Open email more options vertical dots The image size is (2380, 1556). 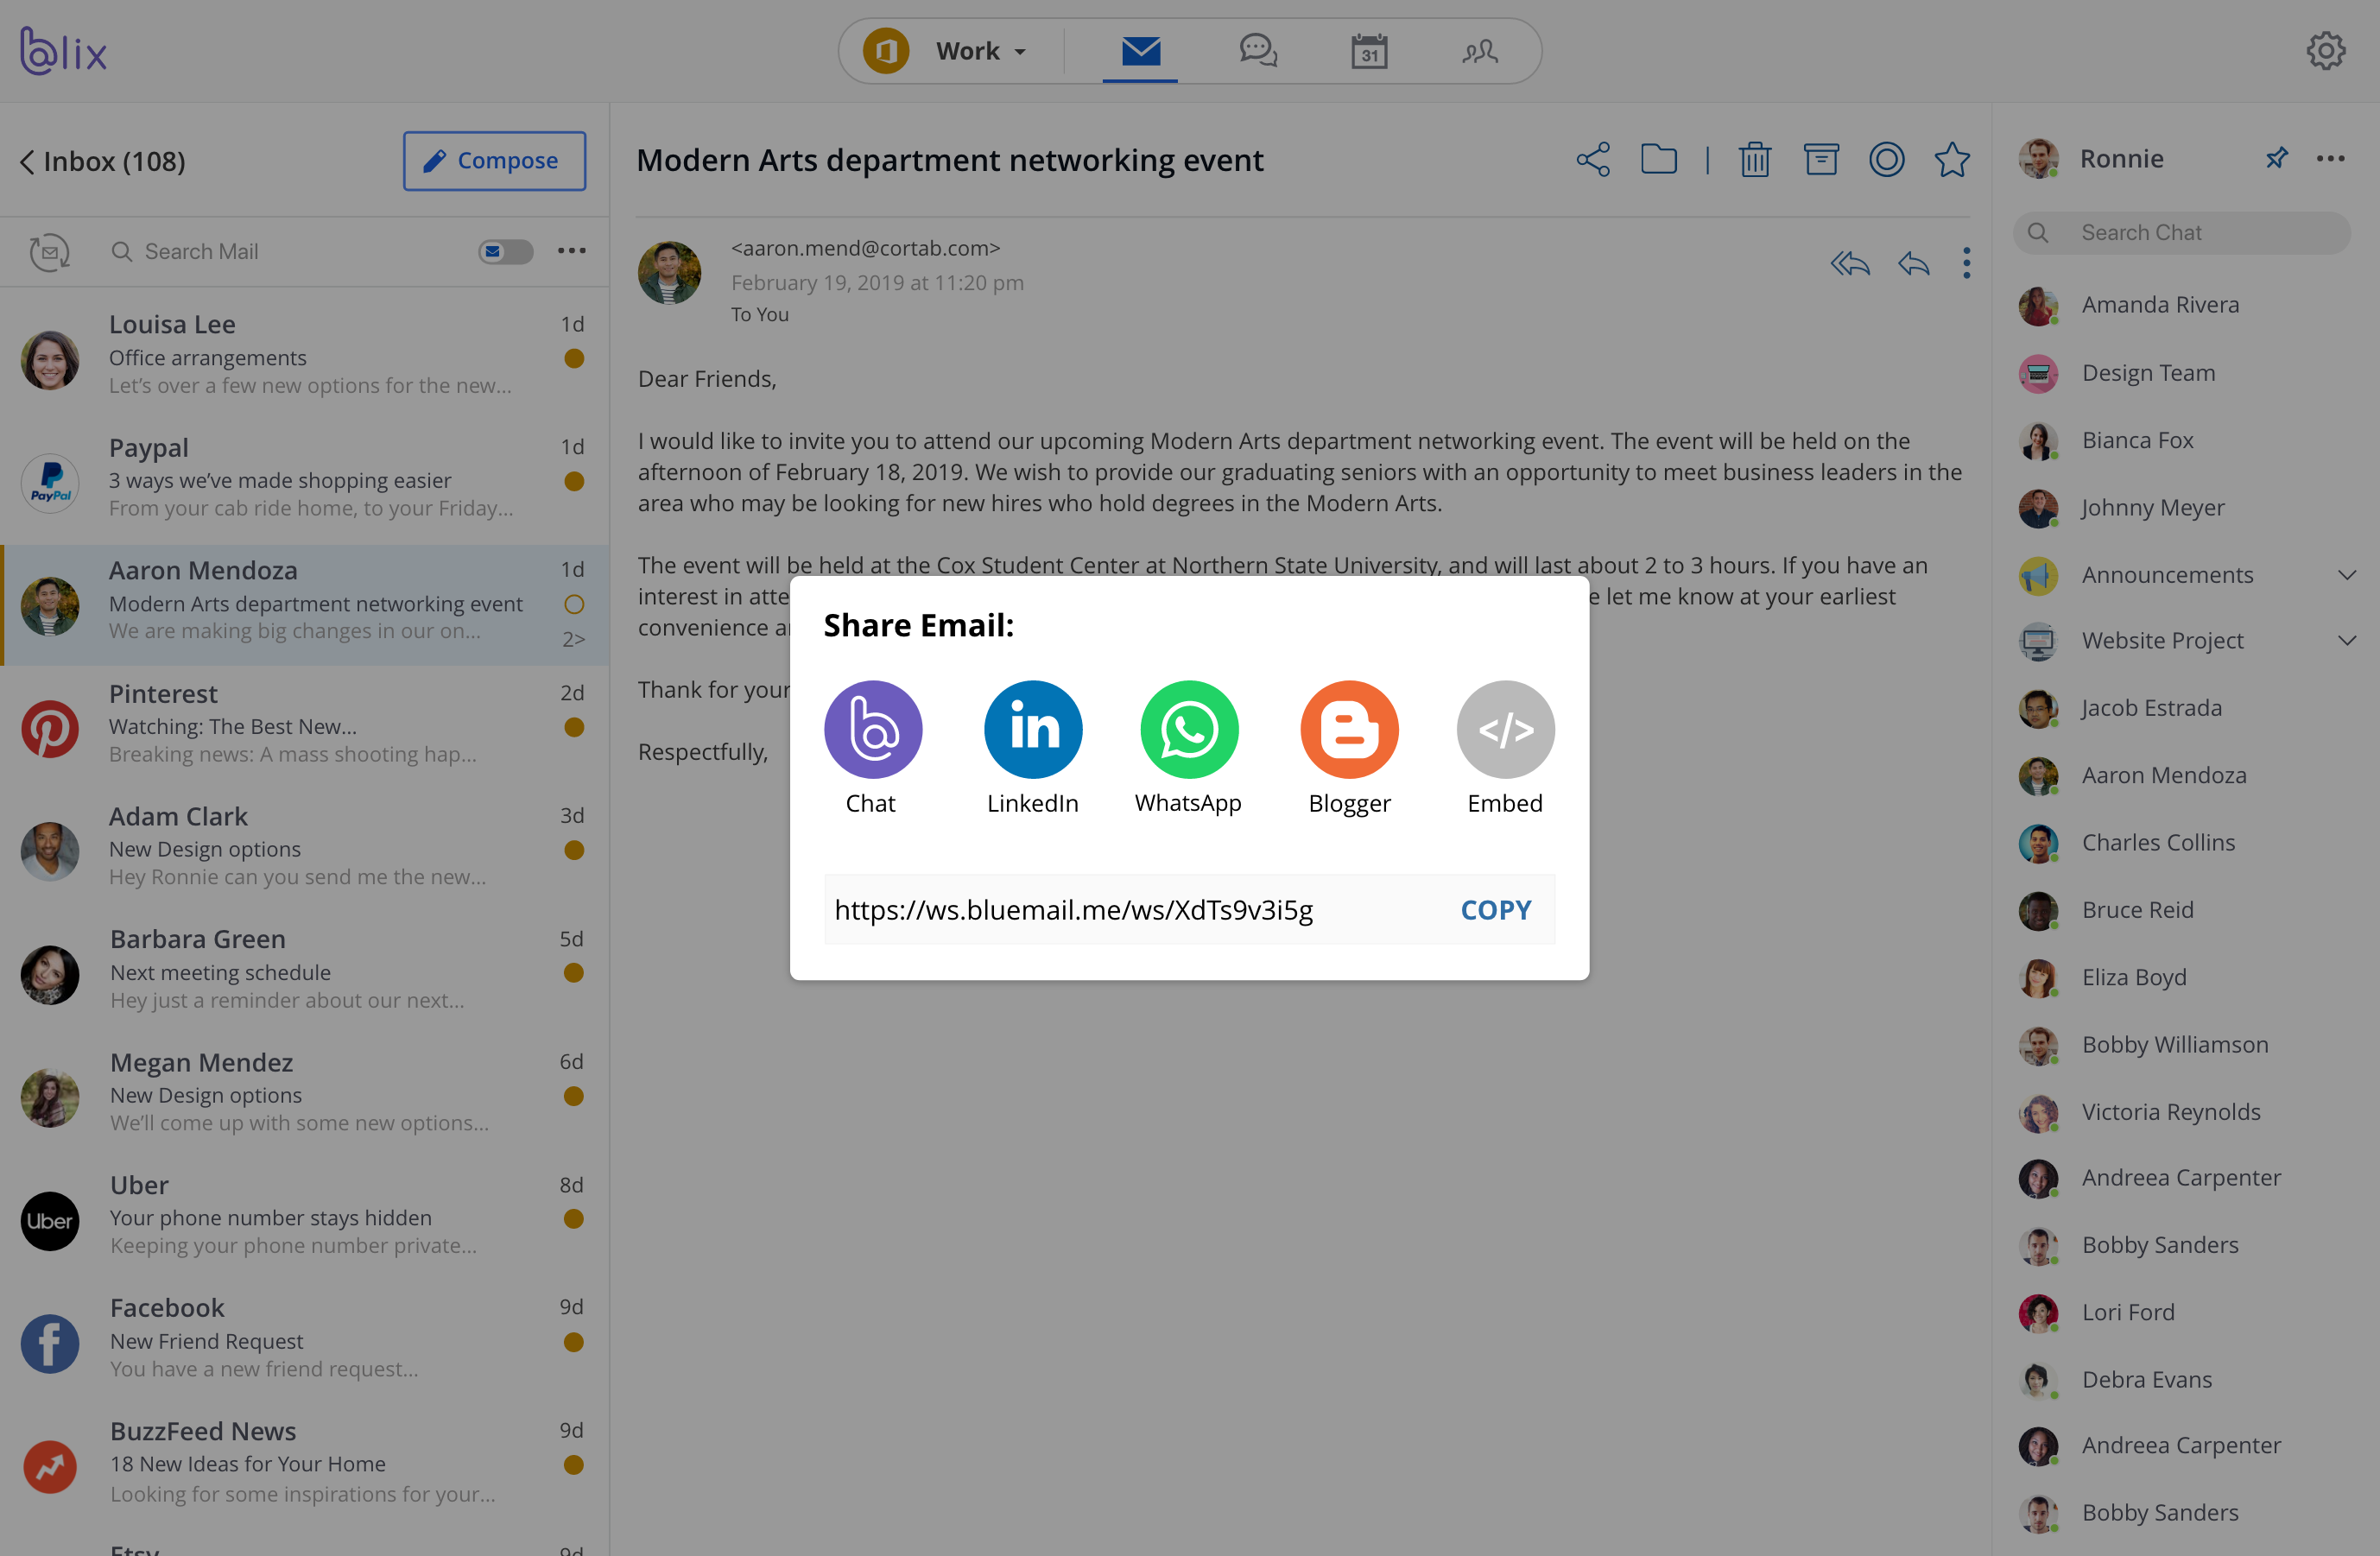1966,263
